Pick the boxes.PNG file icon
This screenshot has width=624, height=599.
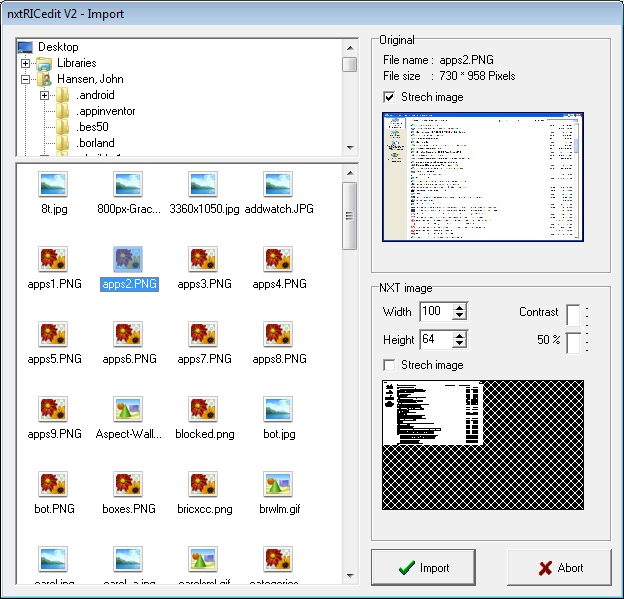click(x=127, y=484)
